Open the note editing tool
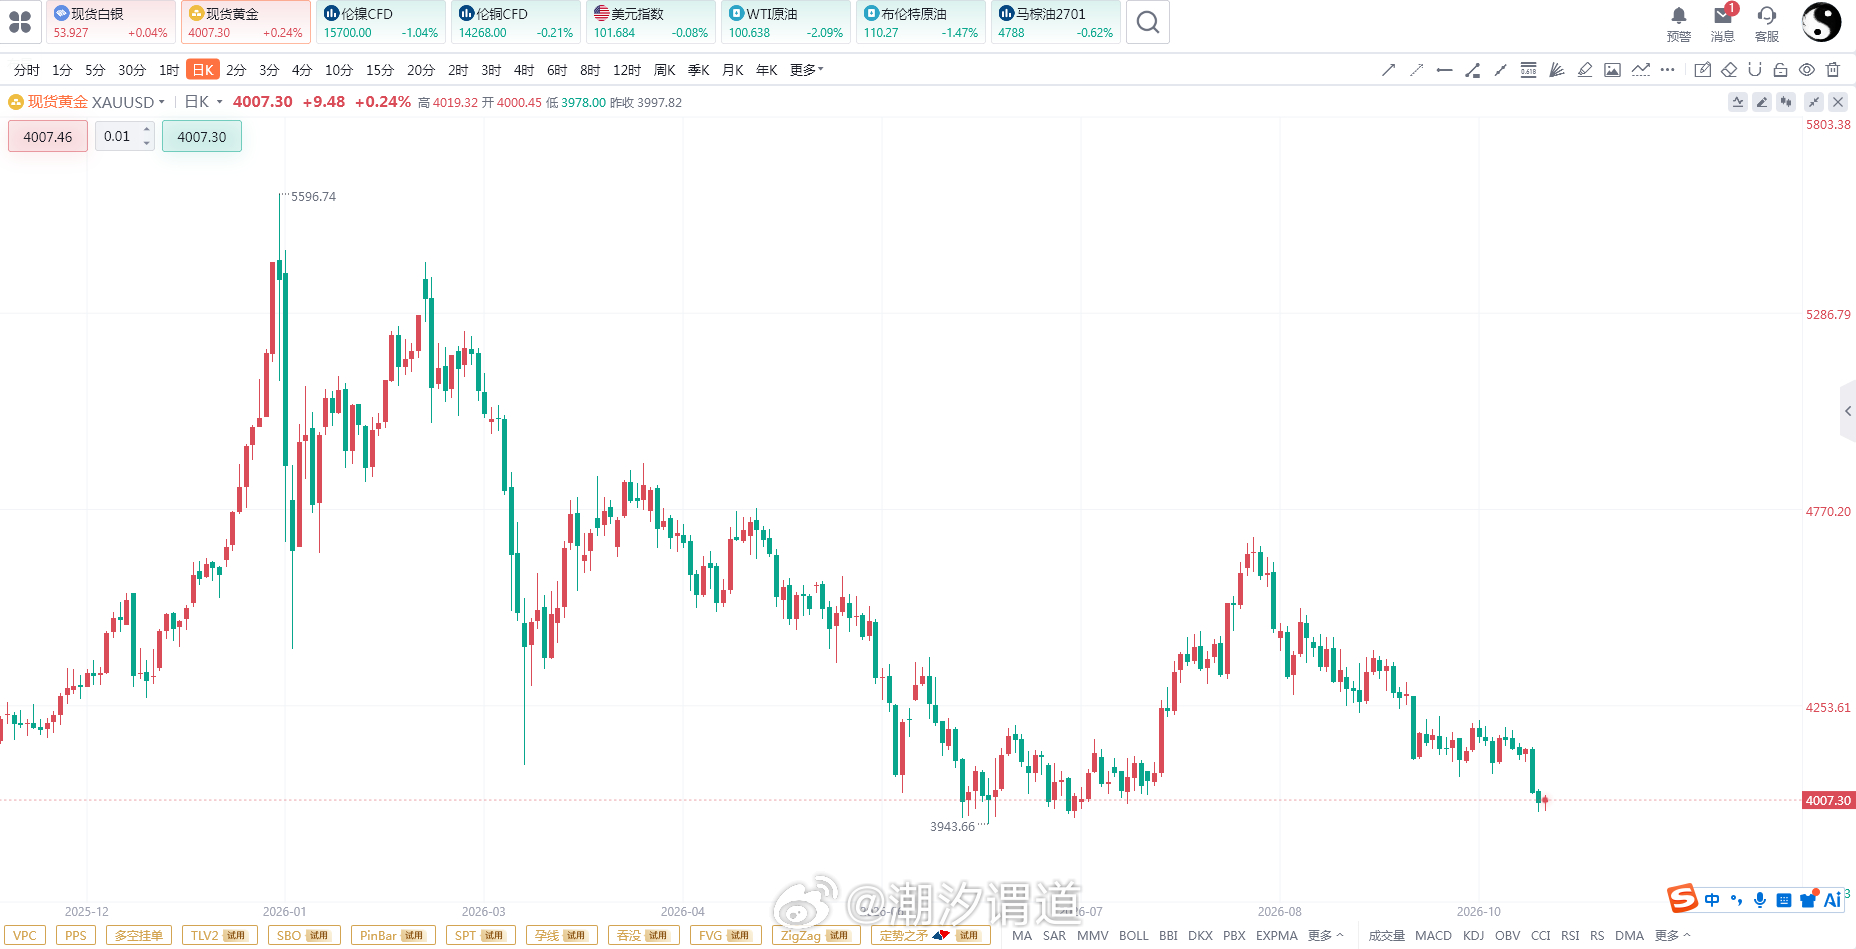Viewport: 1856px width, 949px height. (x=1703, y=70)
